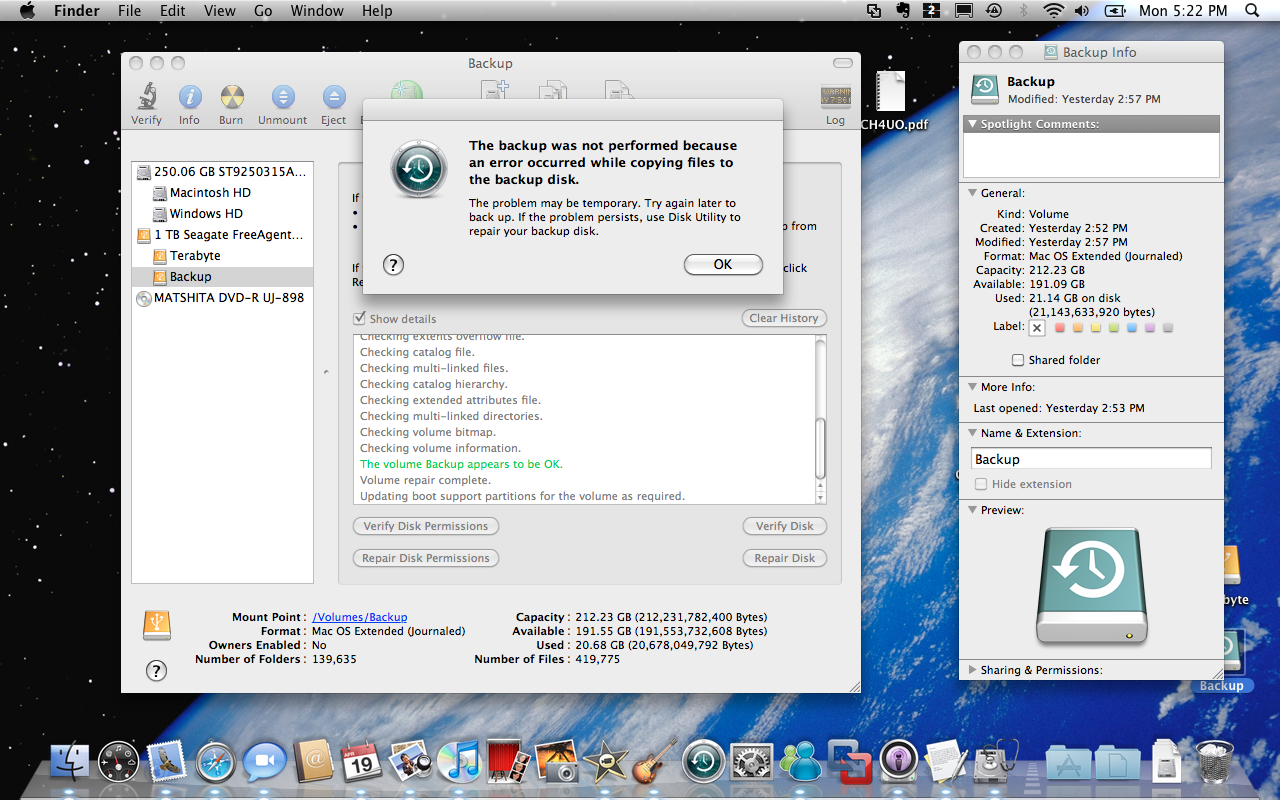The width and height of the screenshot is (1280, 800).
Task: Enable the Shared folder checkbox
Action: (1018, 360)
